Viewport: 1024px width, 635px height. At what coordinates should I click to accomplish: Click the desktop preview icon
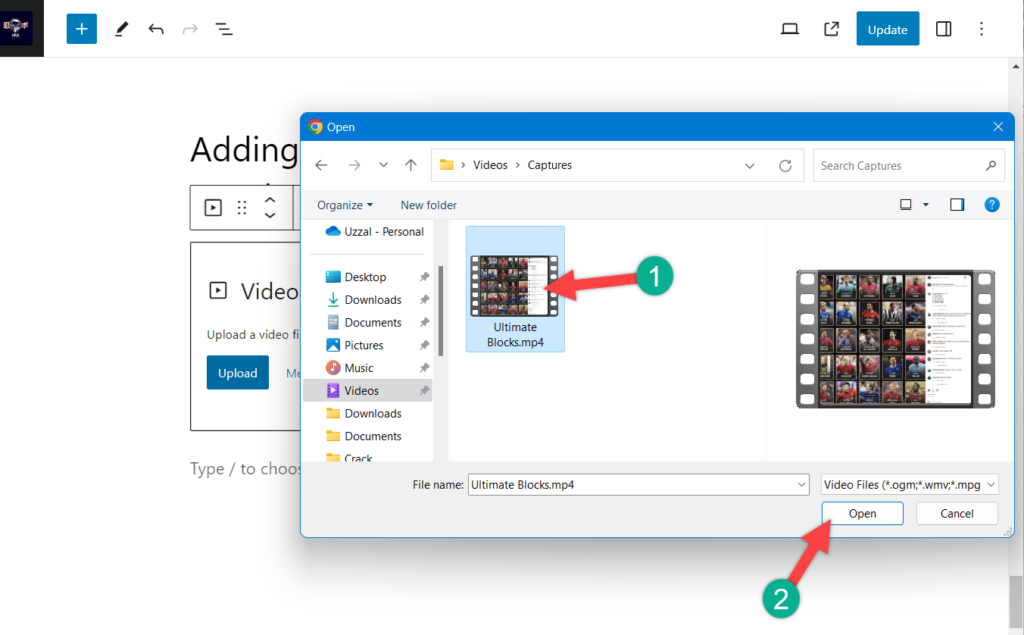[789, 29]
